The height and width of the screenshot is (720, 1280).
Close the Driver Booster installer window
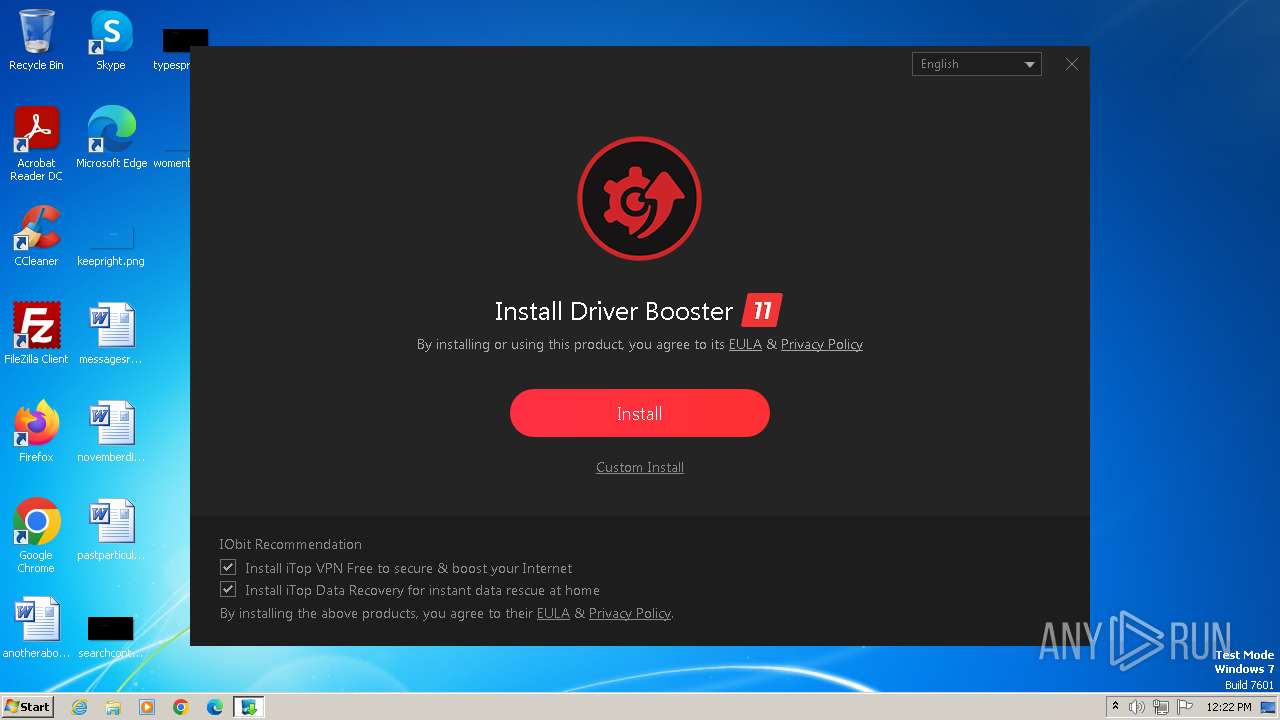[x=1072, y=64]
